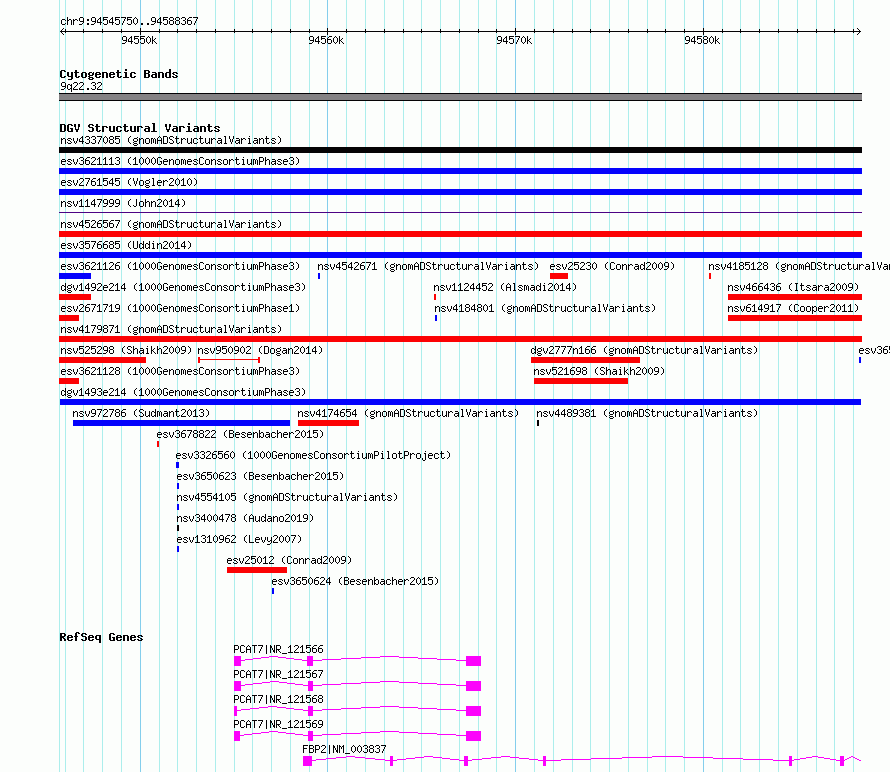Select the red nsv4174654 variant bar
This screenshot has width=890, height=772.
(328, 423)
